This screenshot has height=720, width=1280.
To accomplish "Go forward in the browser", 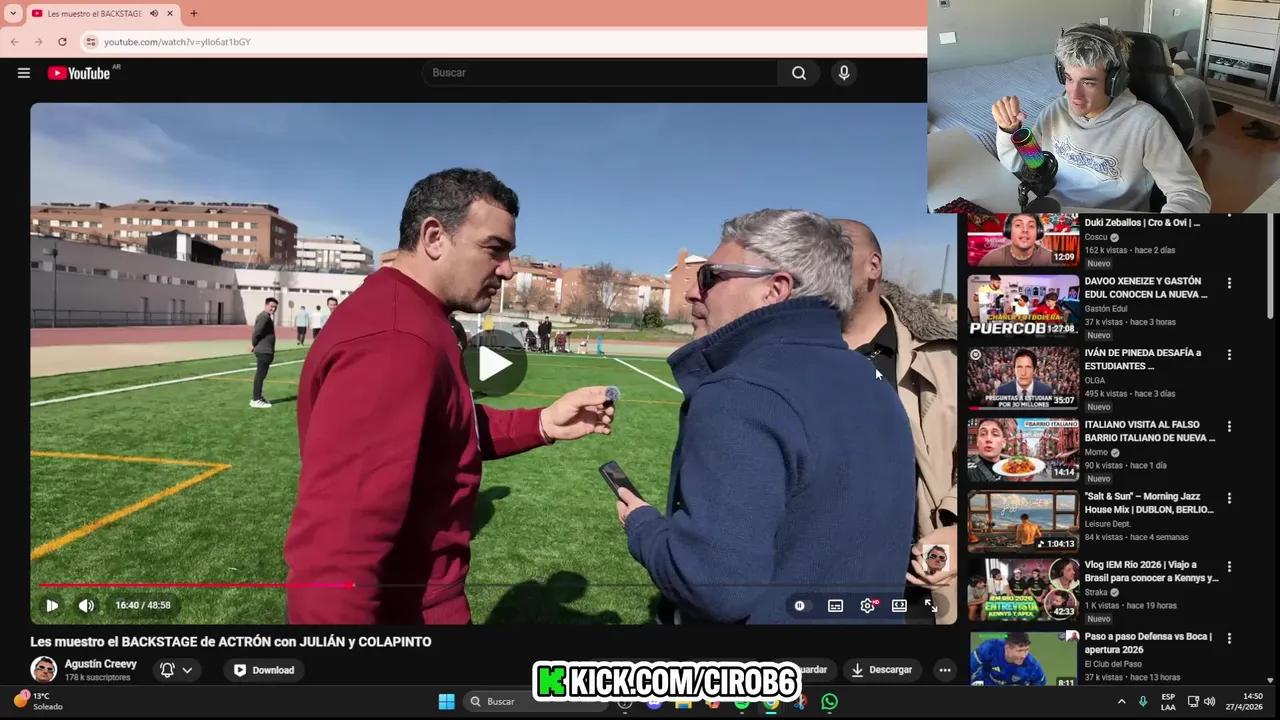I will click(38, 42).
